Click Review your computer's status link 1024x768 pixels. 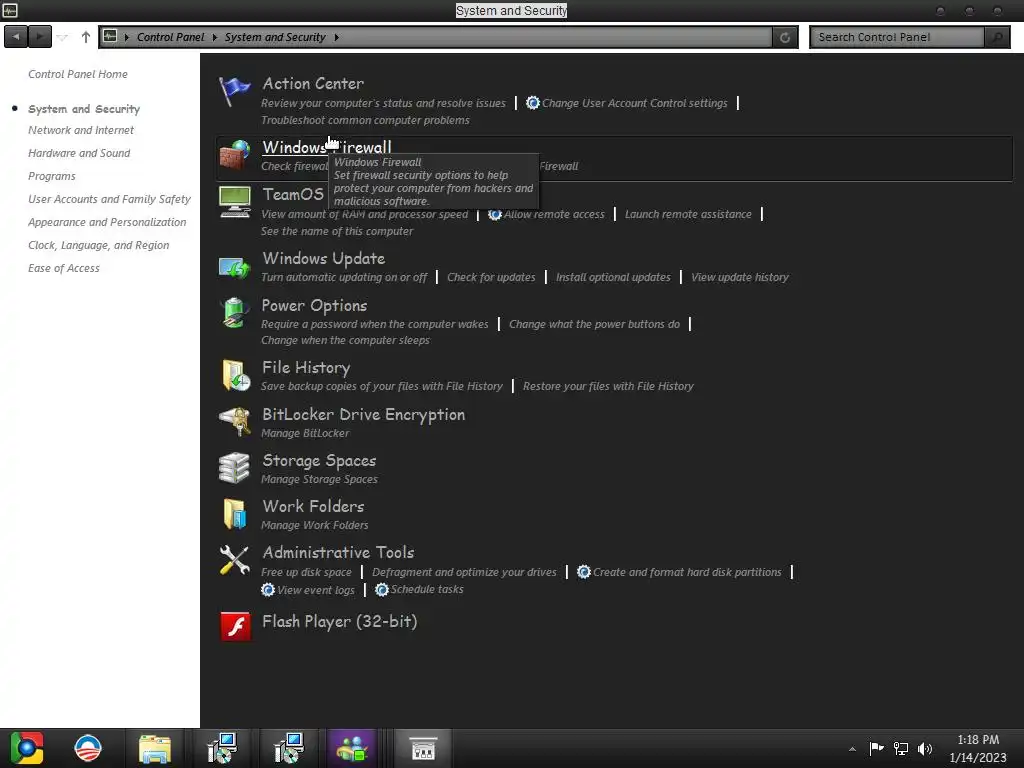(x=383, y=103)
